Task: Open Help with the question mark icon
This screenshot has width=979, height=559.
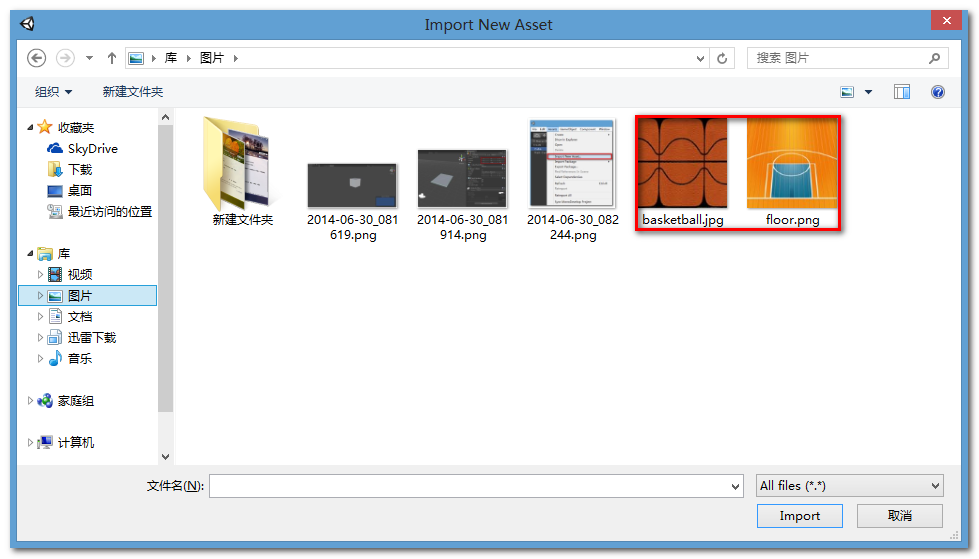Action: [x=938, y=92]
